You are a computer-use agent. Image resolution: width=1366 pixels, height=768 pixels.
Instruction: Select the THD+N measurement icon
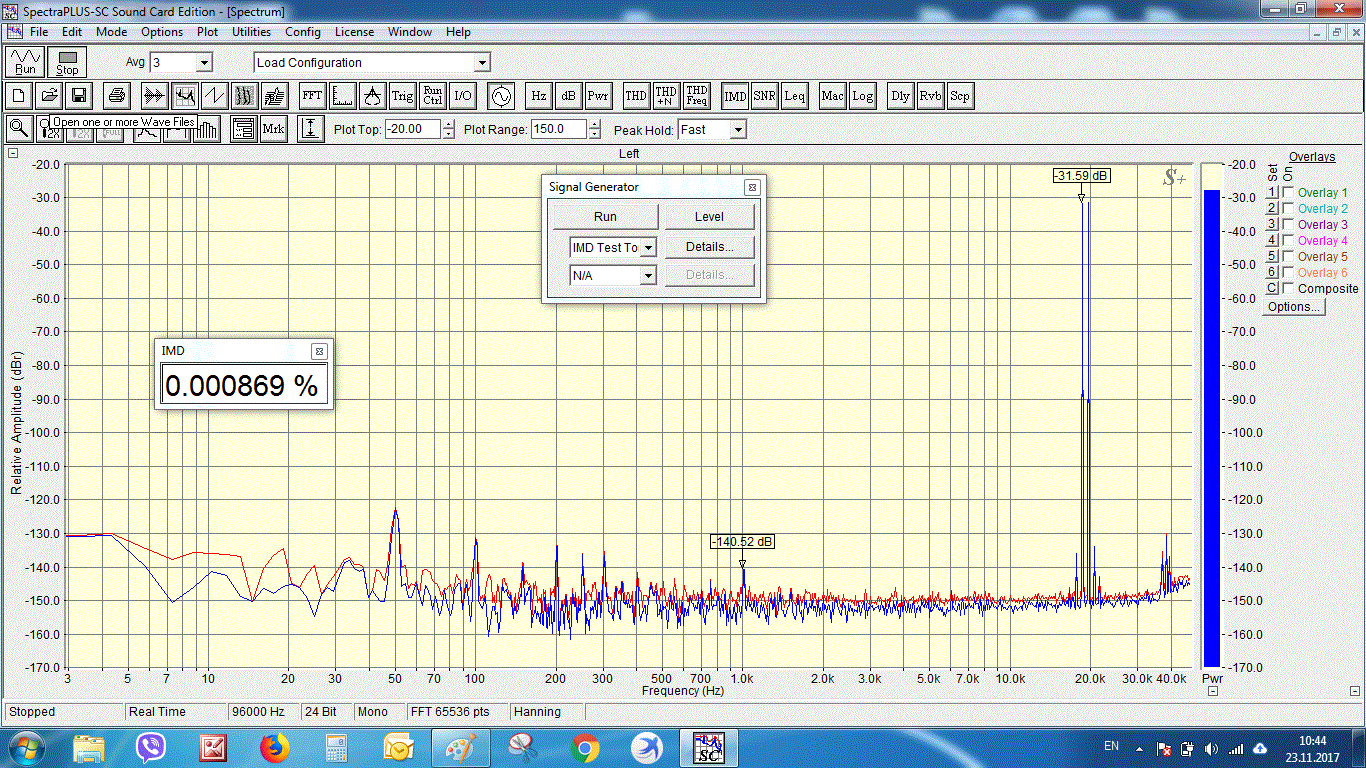click(x=666, y=96)
